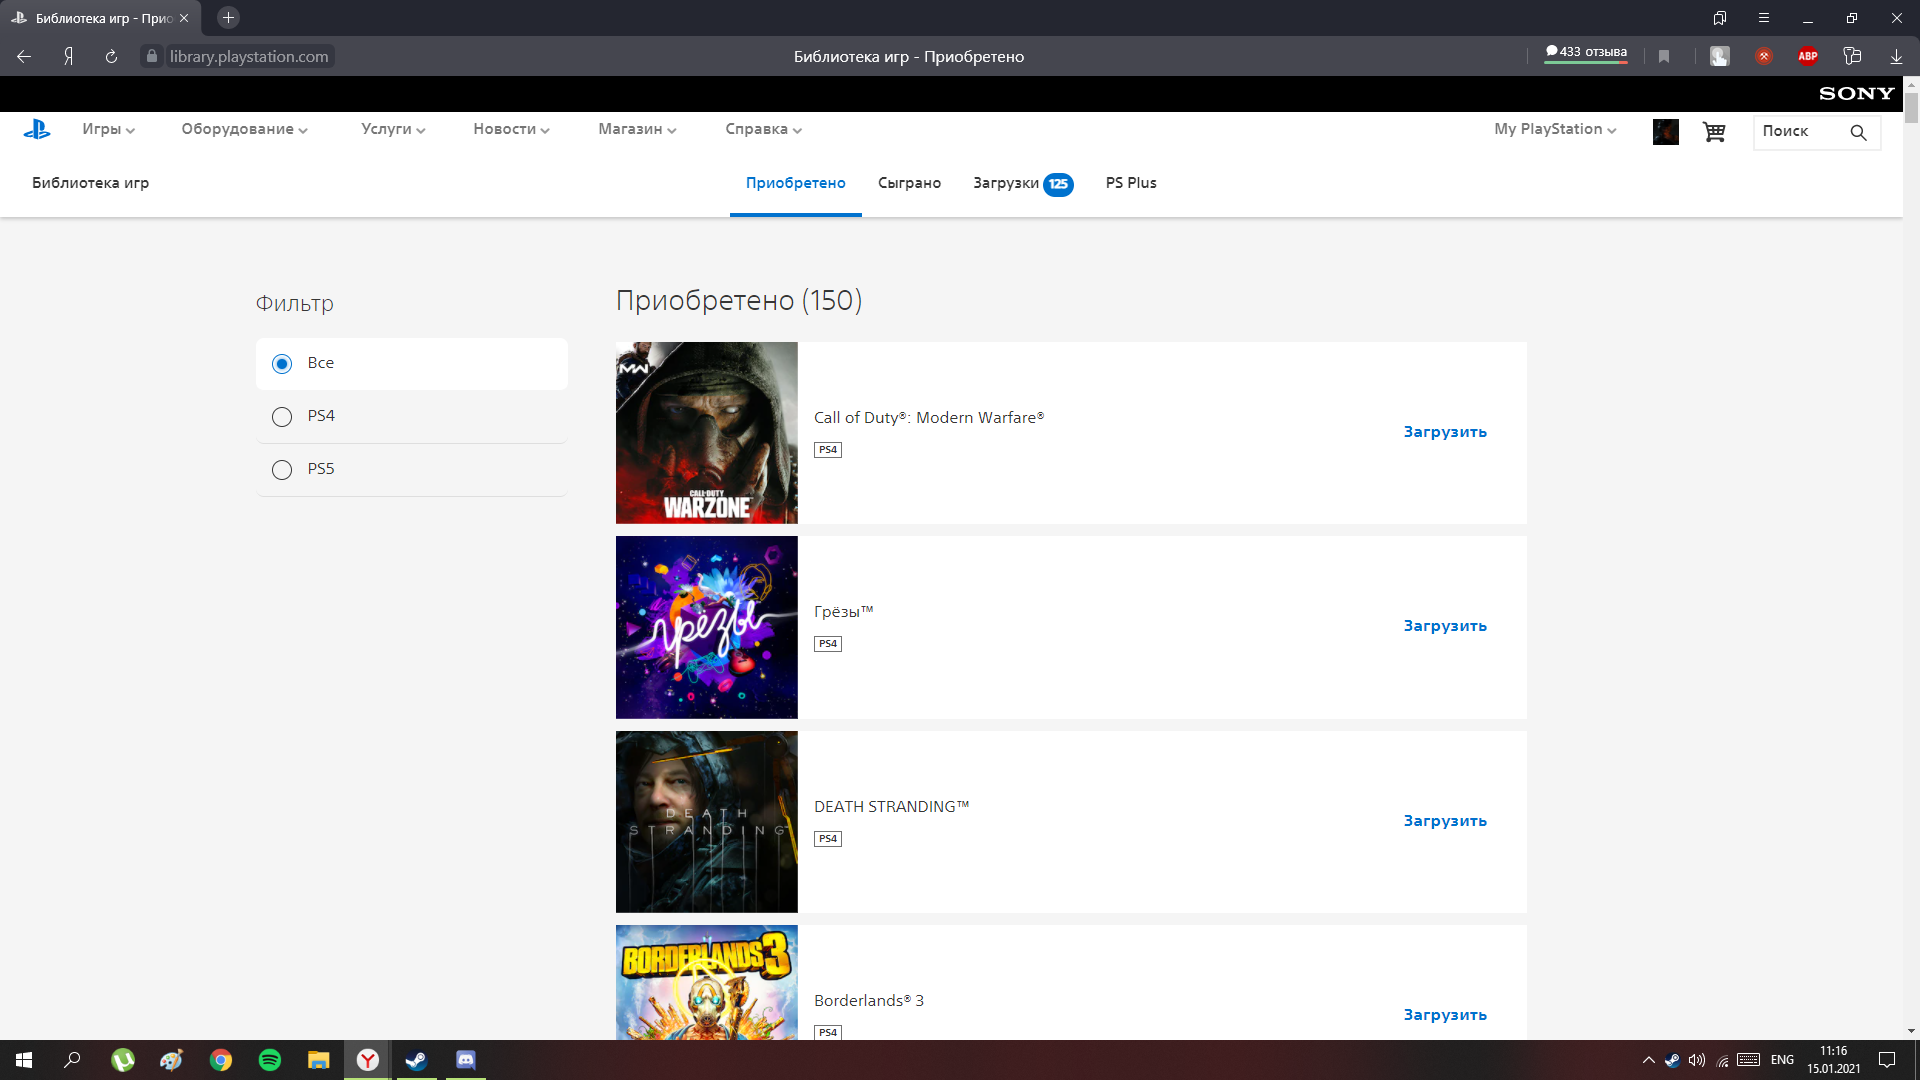
Task: Expand the Новости menu dropdown
Action: [512, 129]
